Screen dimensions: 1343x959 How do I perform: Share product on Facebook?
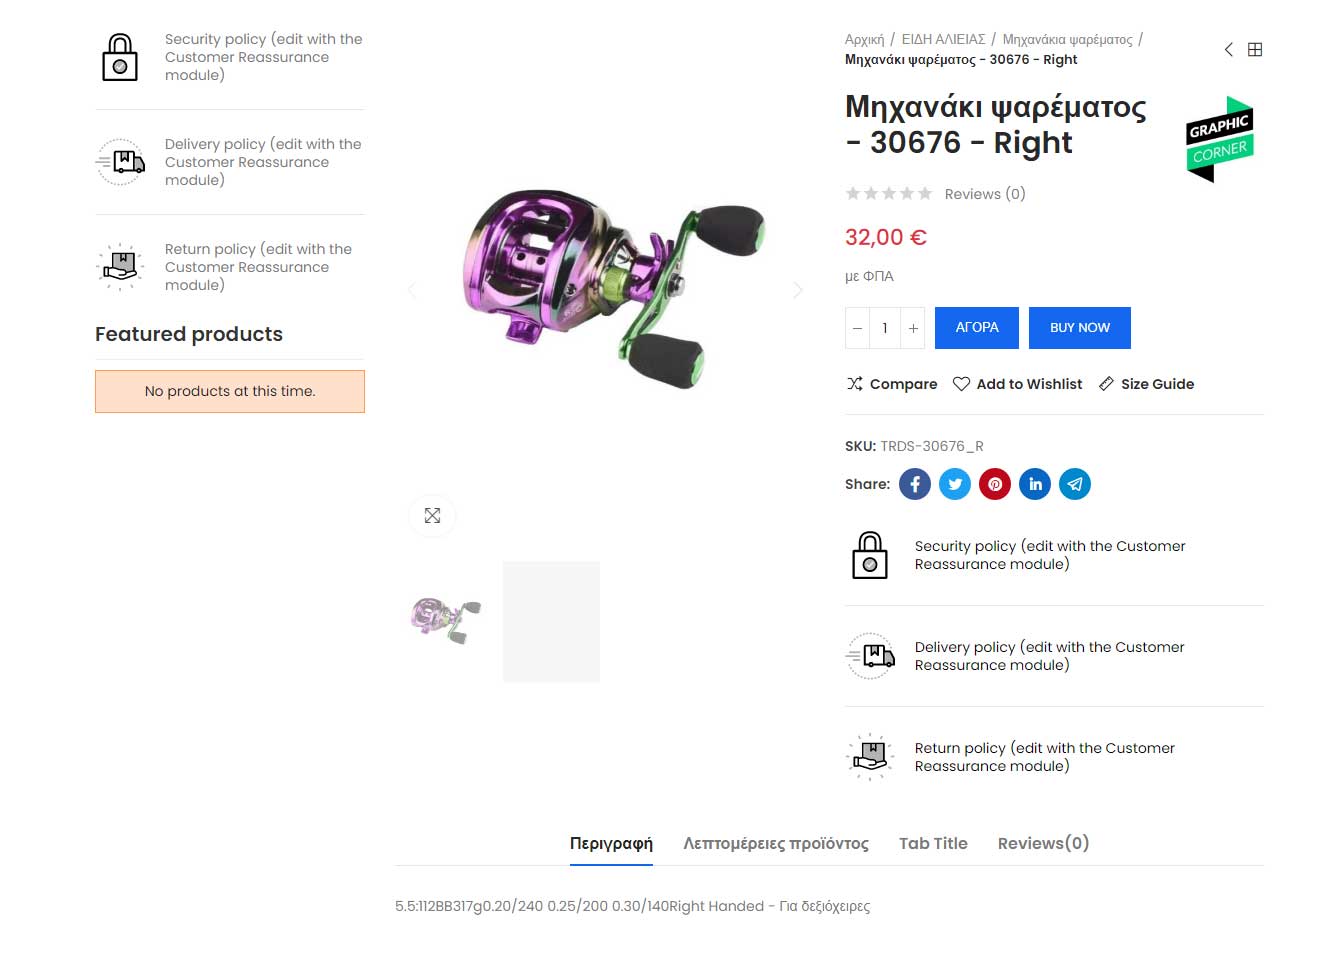[914, 484]
